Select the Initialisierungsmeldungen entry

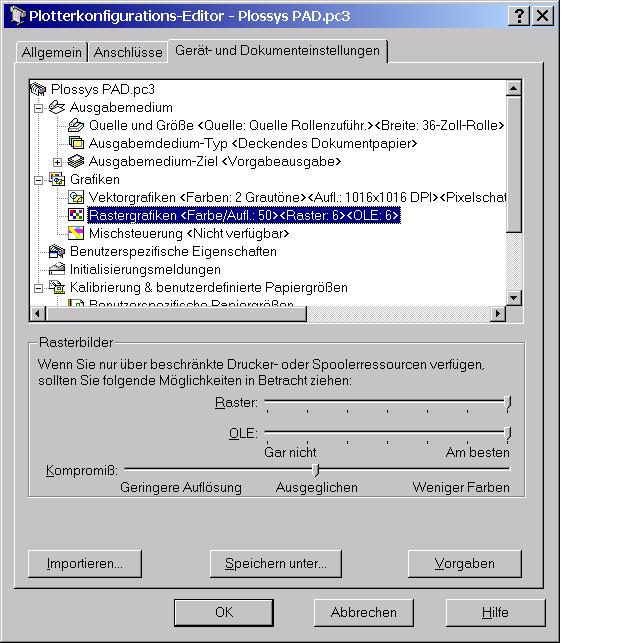click(x=145, y=270)
